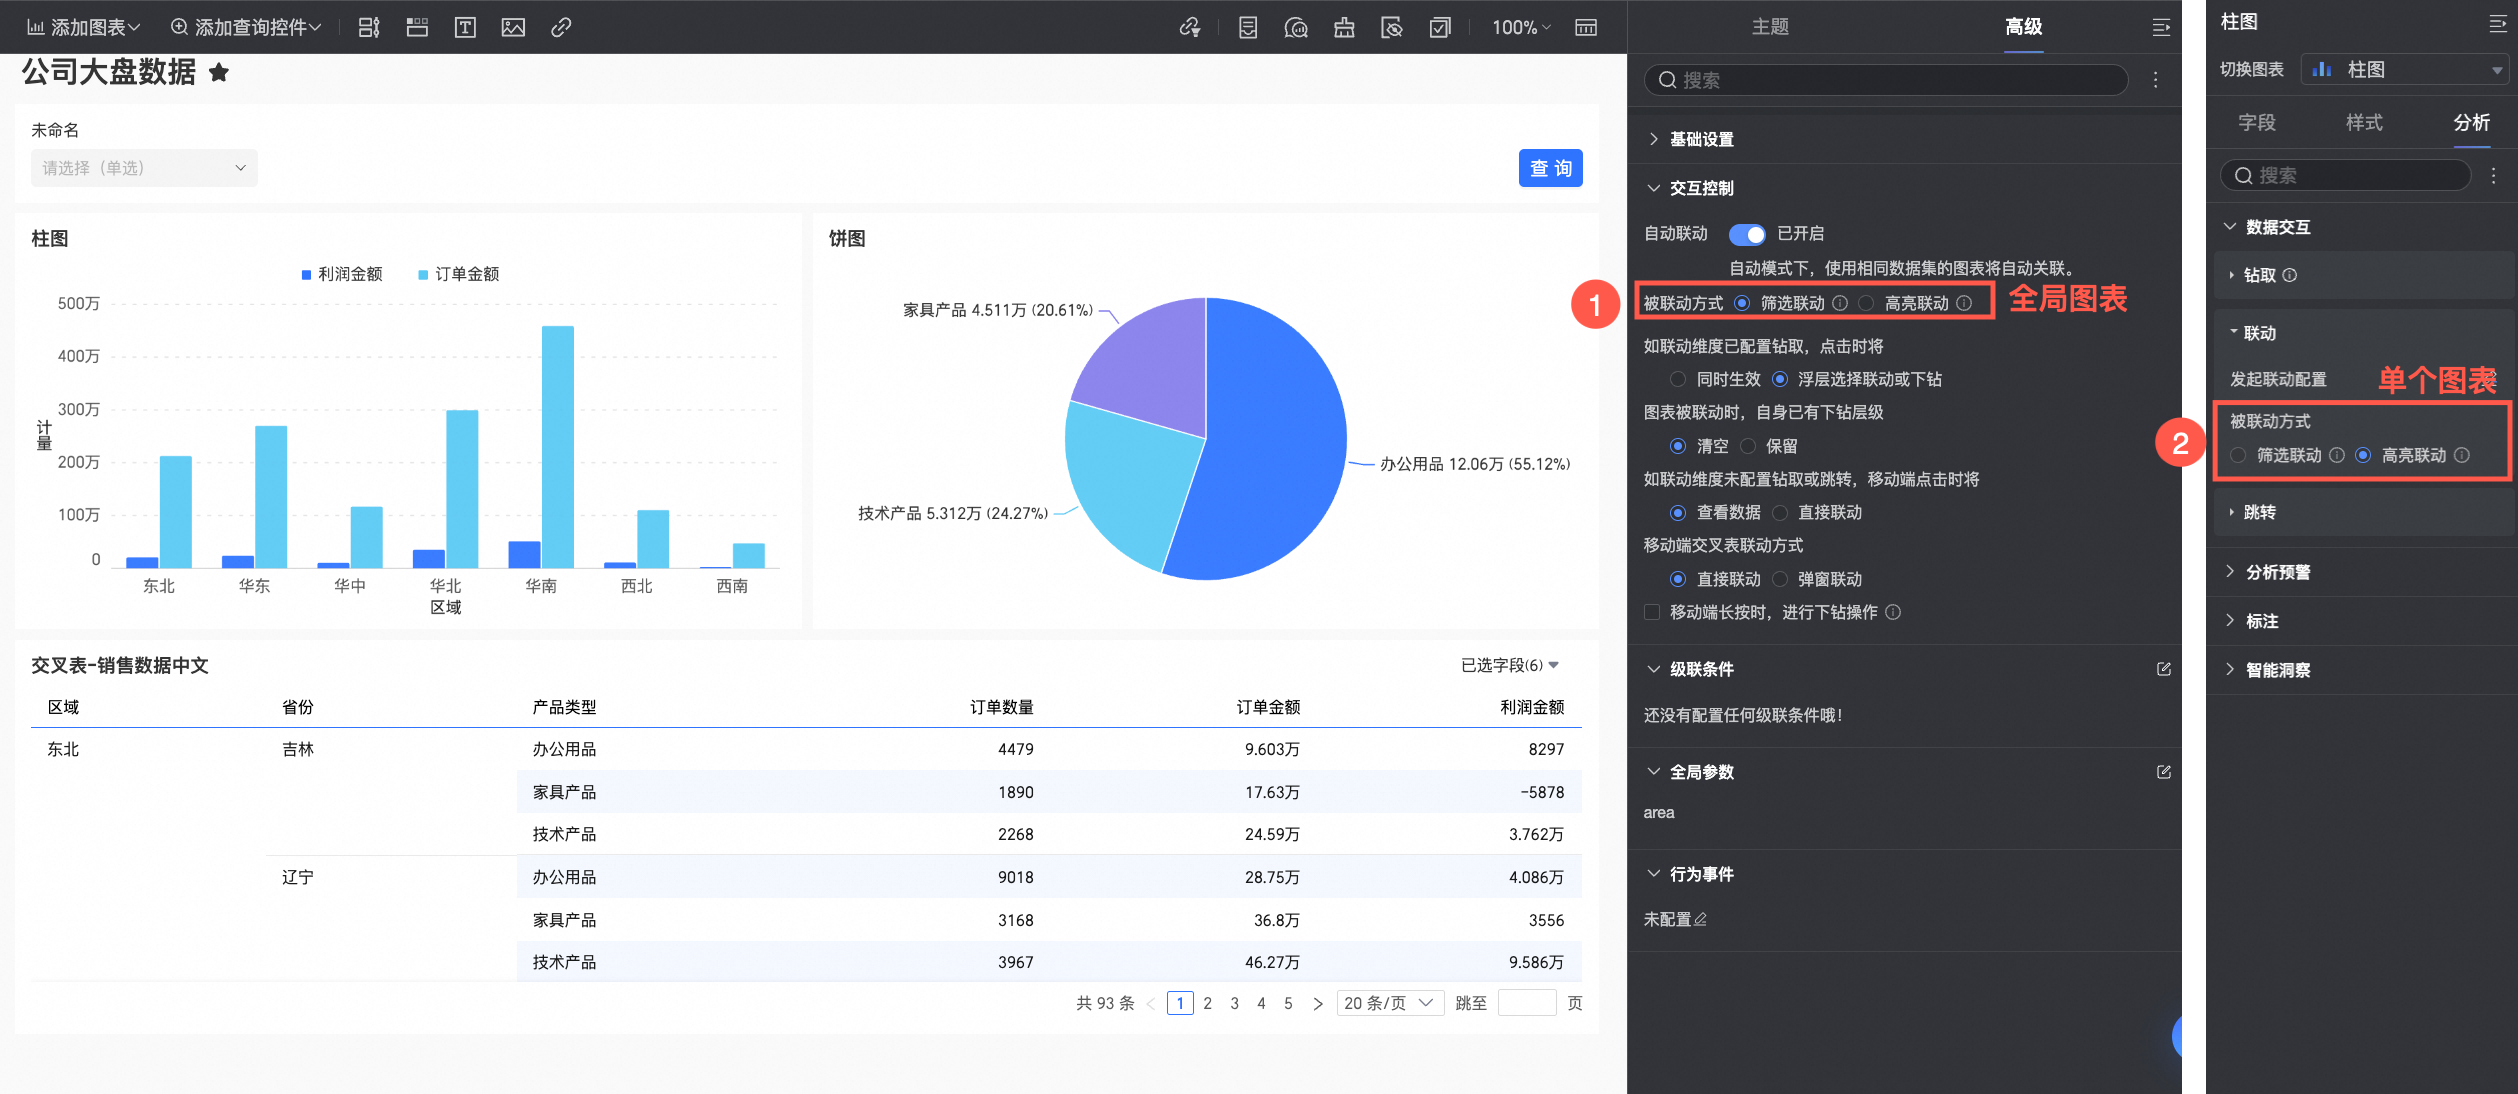Screen dimensions: 2518x1094
Task: Click the 跳至 page number input
Action: (1527, 1003)
